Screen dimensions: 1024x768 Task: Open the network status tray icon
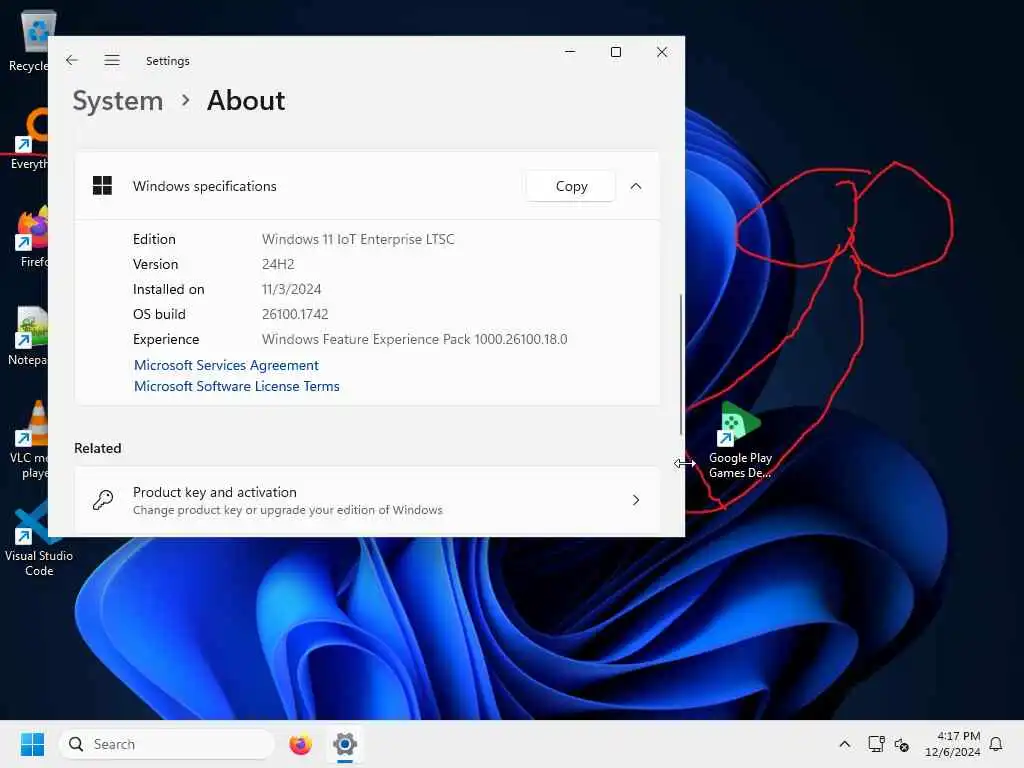coord(876,744)
